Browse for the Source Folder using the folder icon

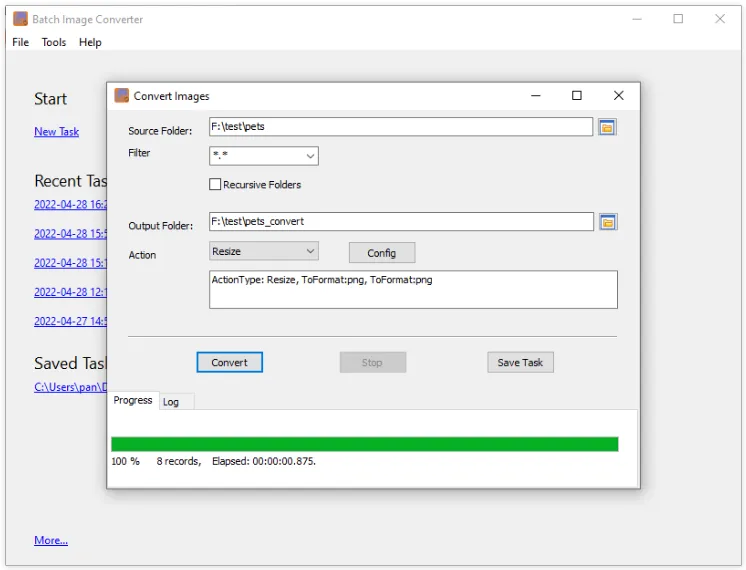[x=607, y=127]
